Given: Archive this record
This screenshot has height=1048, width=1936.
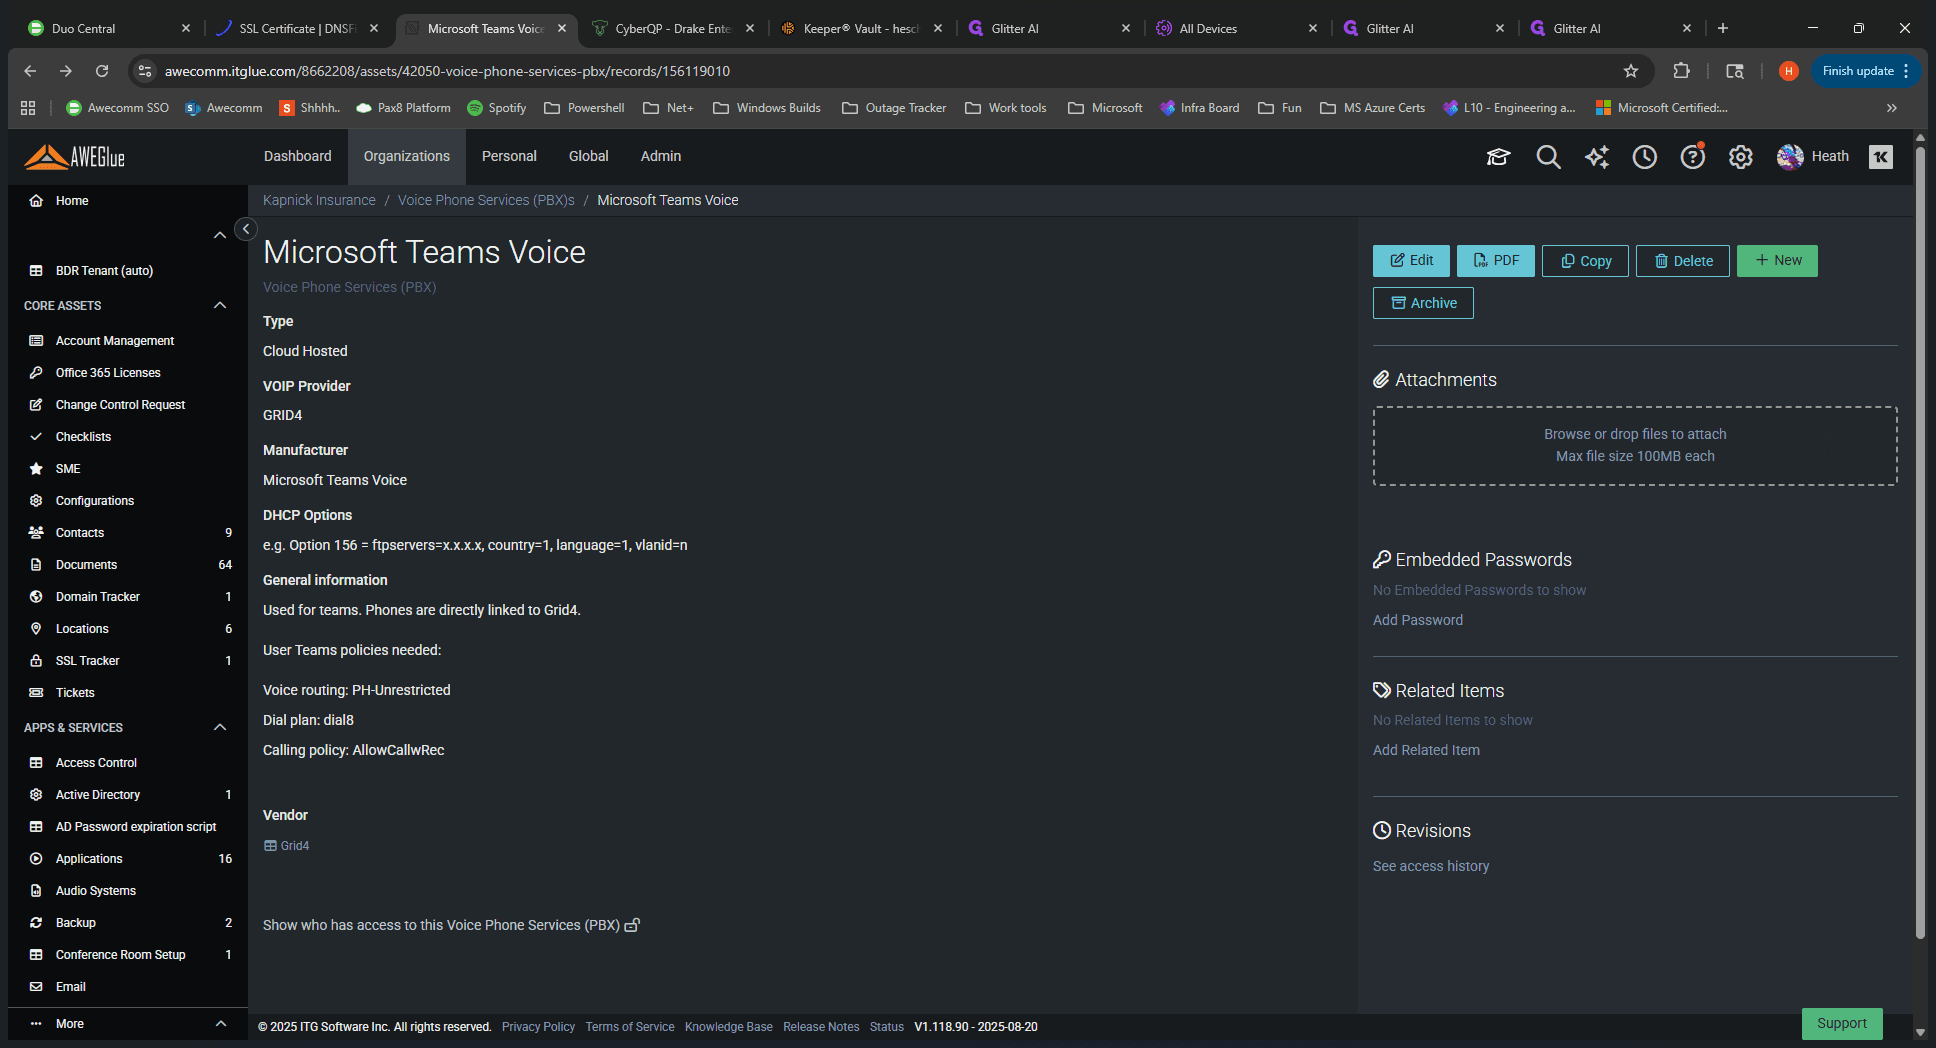Looking at the screenshot, I should (1423, 303).
